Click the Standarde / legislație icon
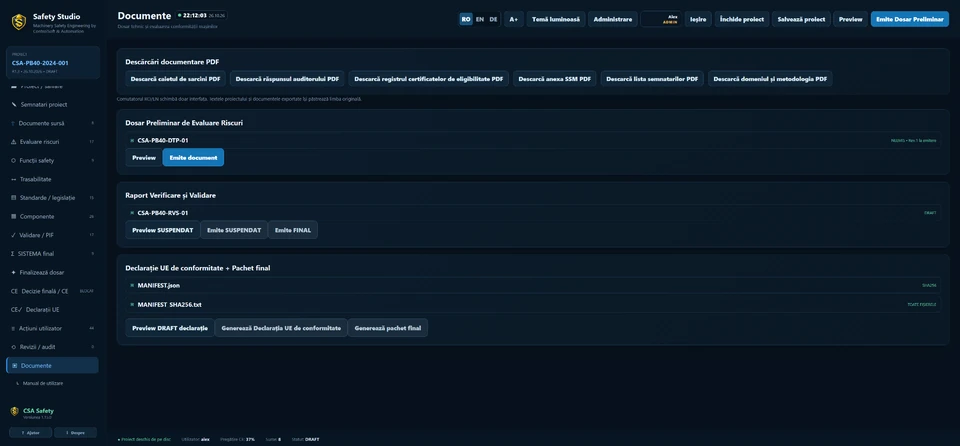This screenshot has height=446, width=960. pyautogui.click(x=14, y=198)
